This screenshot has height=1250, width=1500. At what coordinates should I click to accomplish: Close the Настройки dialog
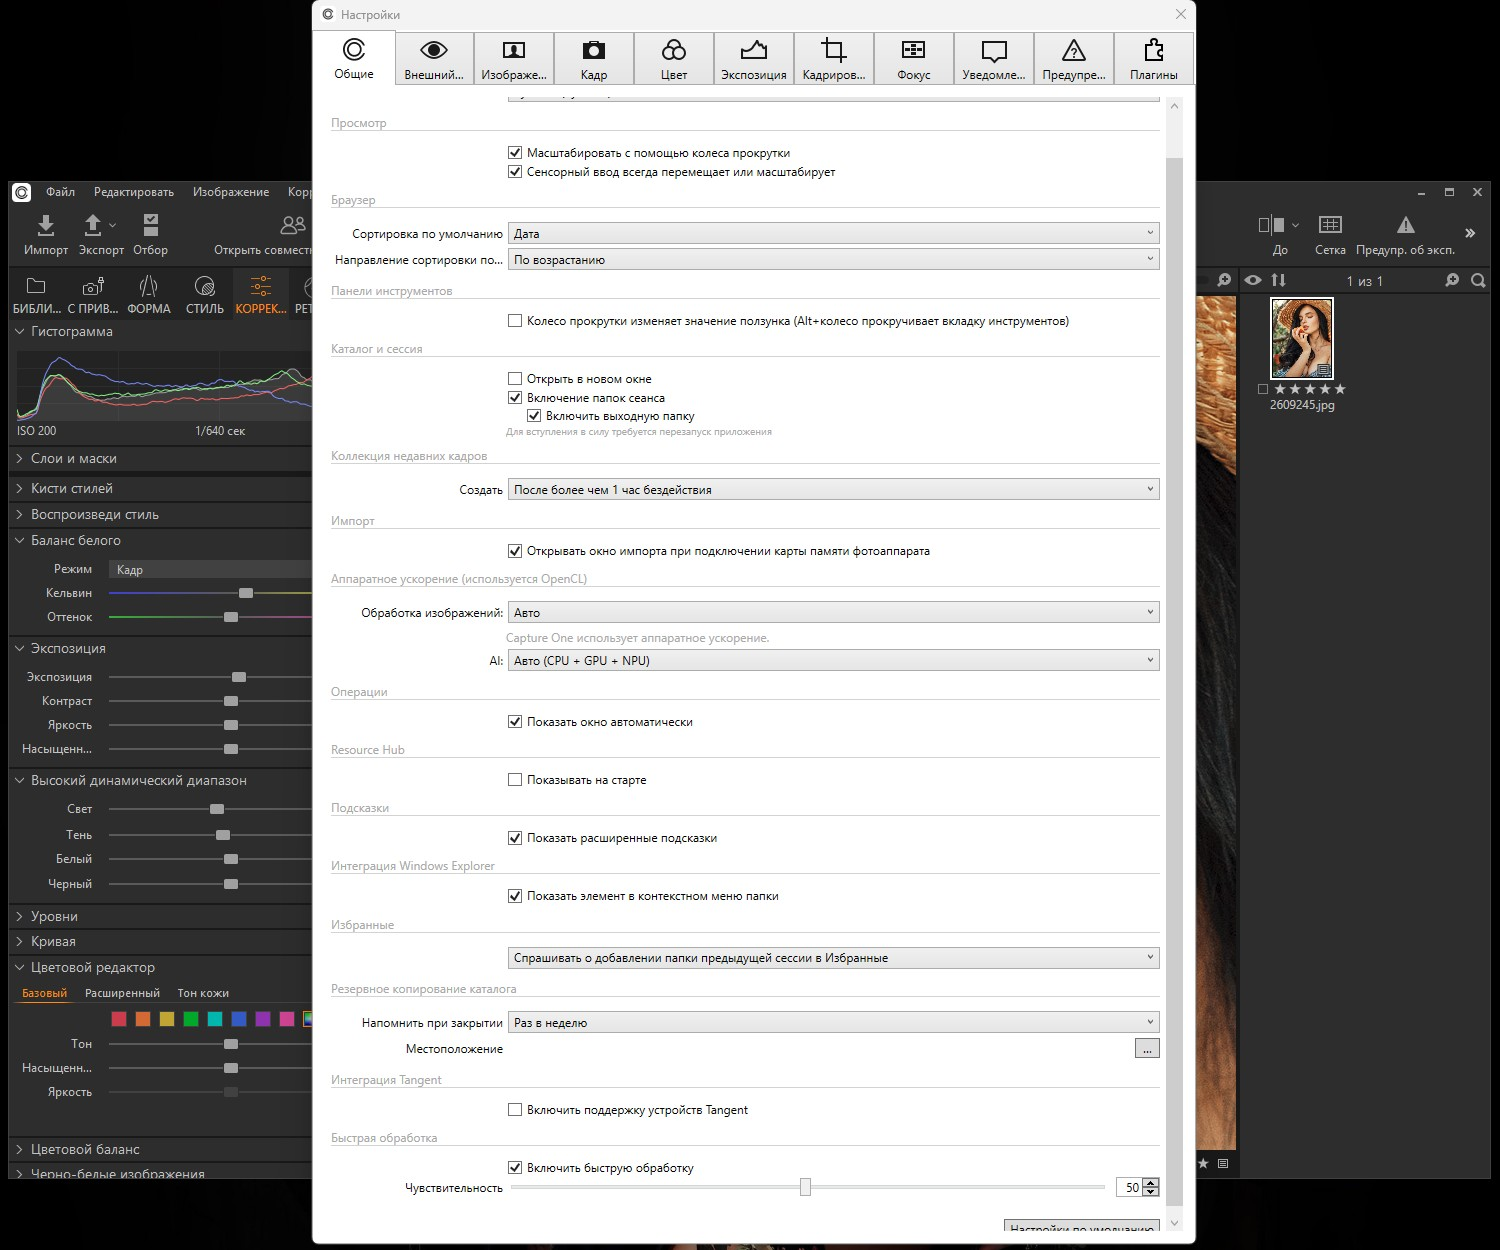1181,14
